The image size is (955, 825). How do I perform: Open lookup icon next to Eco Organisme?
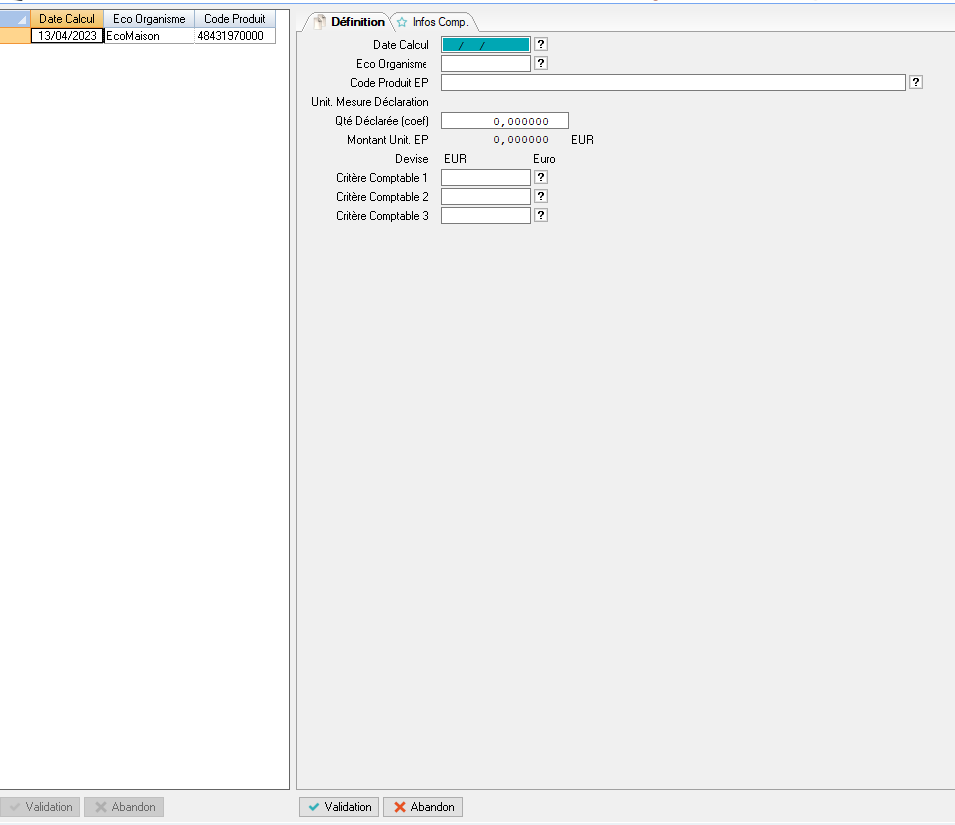point(541,63)
